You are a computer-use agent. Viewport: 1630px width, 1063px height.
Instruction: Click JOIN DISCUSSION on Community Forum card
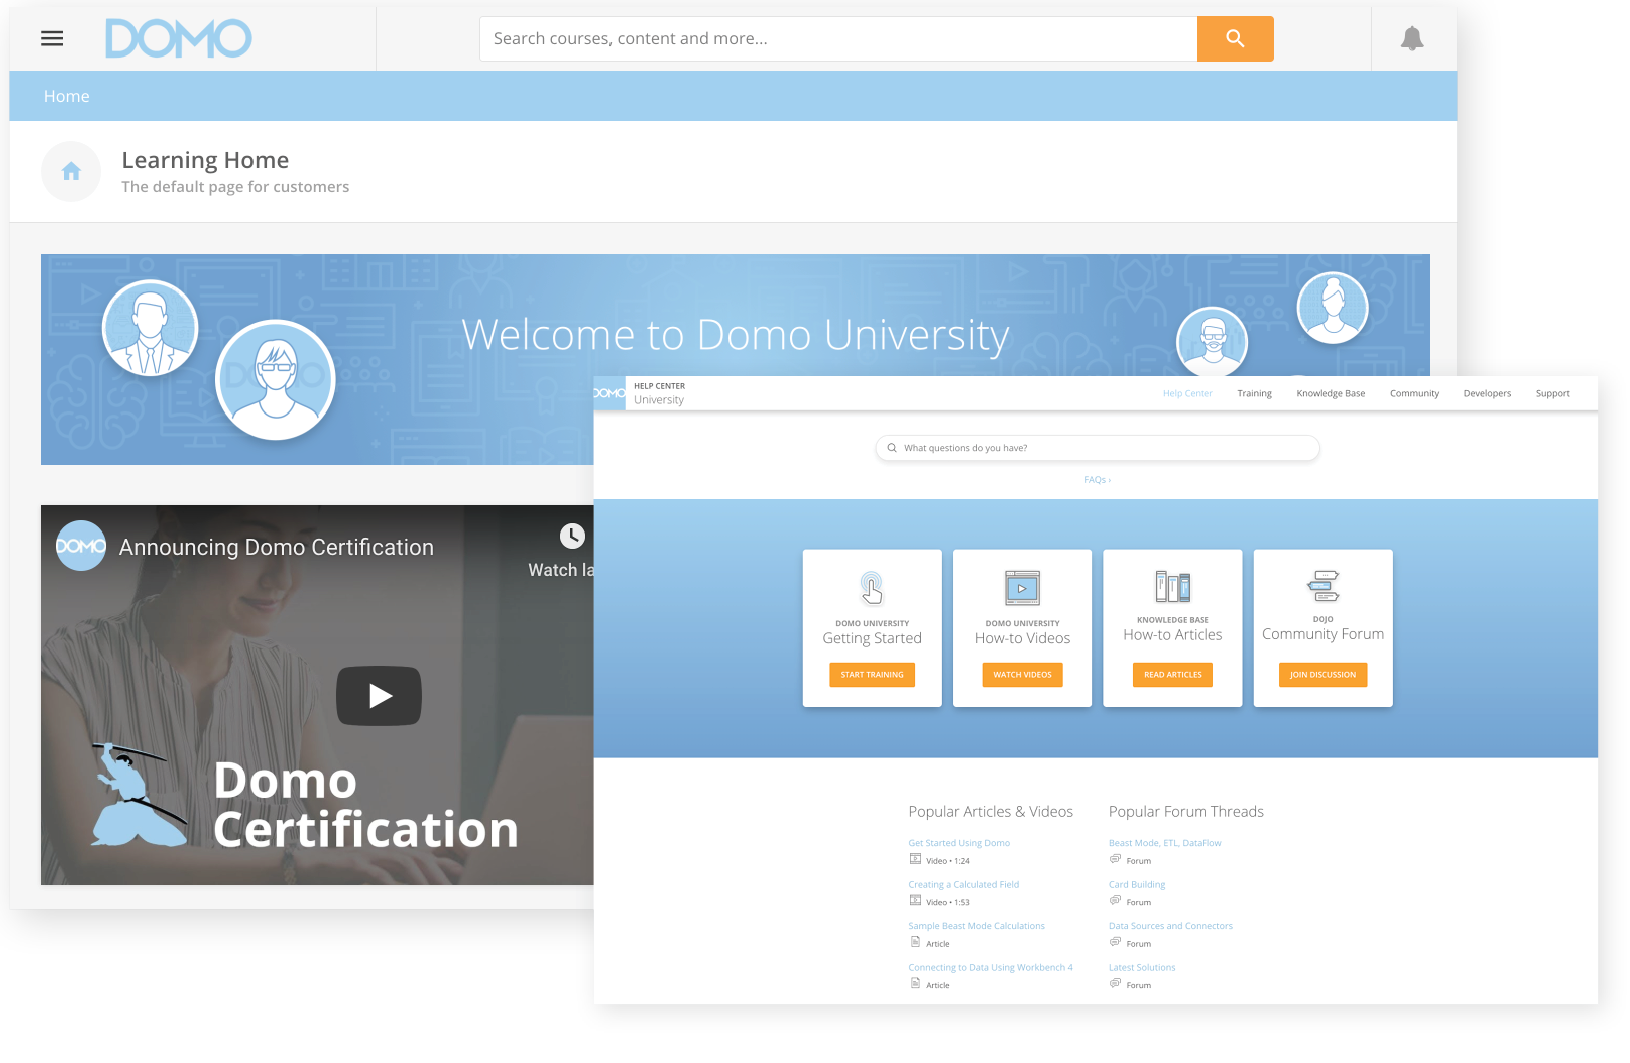(x=1322, y=675)
